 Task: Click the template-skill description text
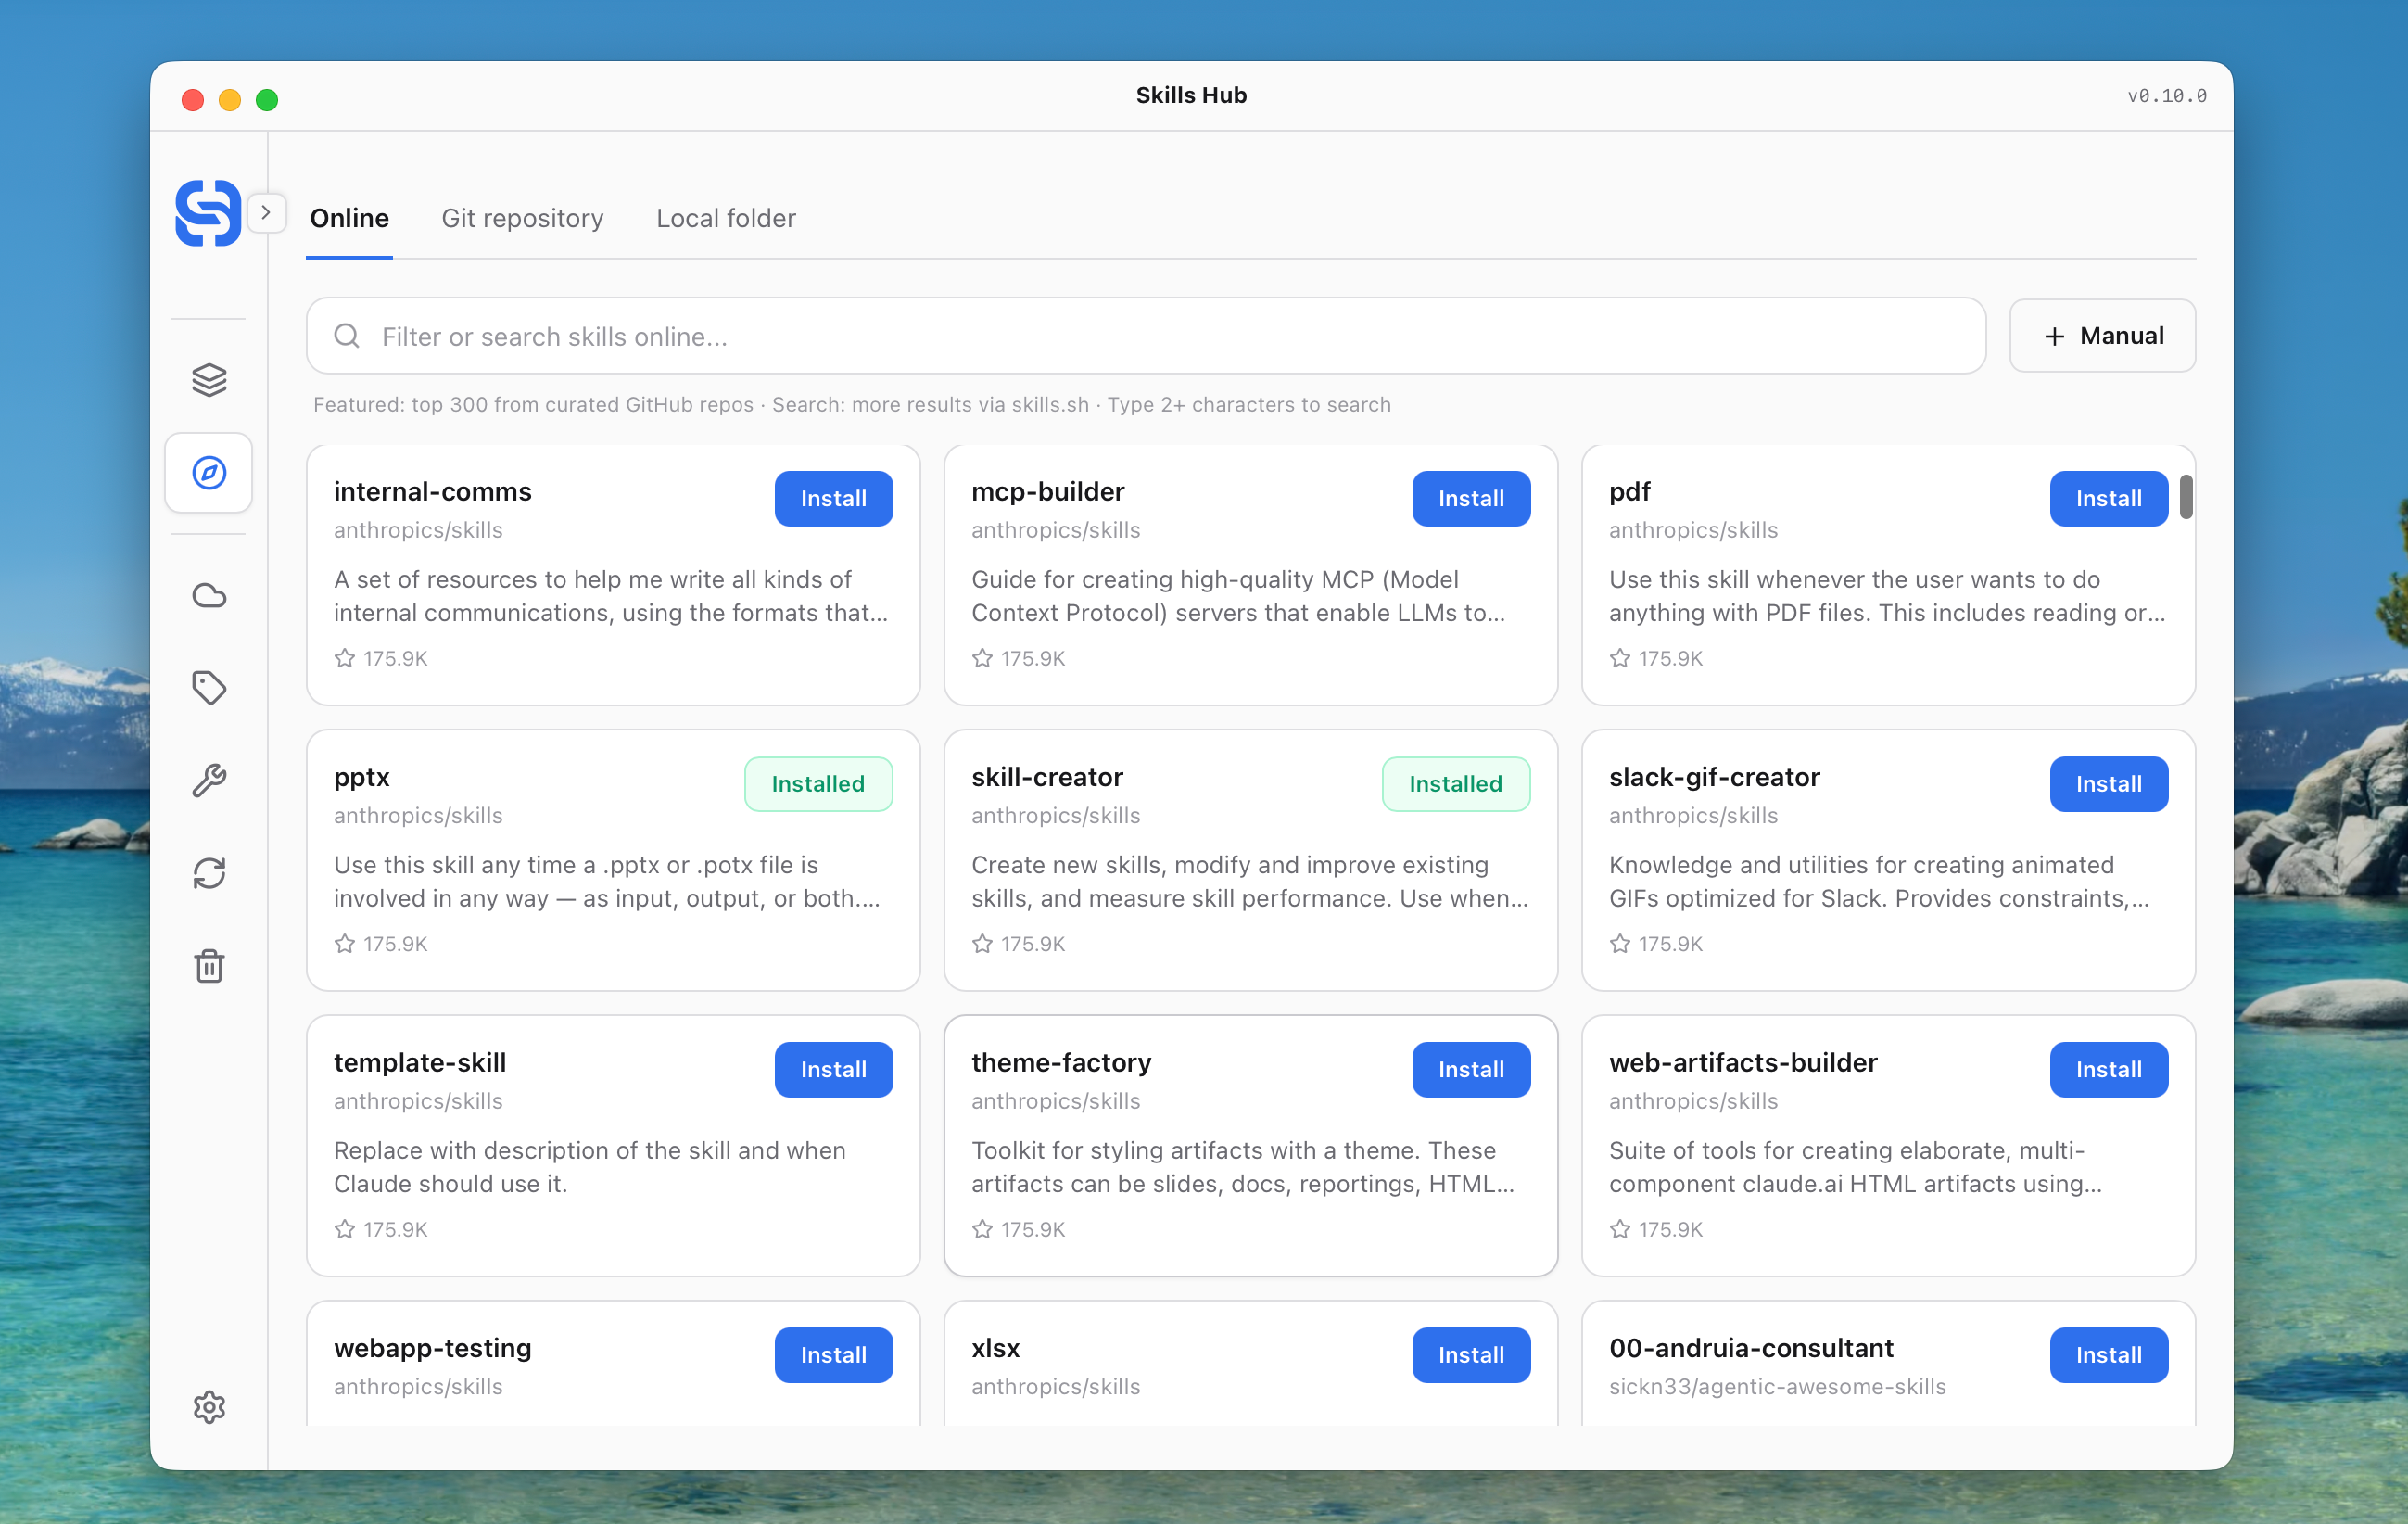pyautogui.click(x=590, y=1167)
